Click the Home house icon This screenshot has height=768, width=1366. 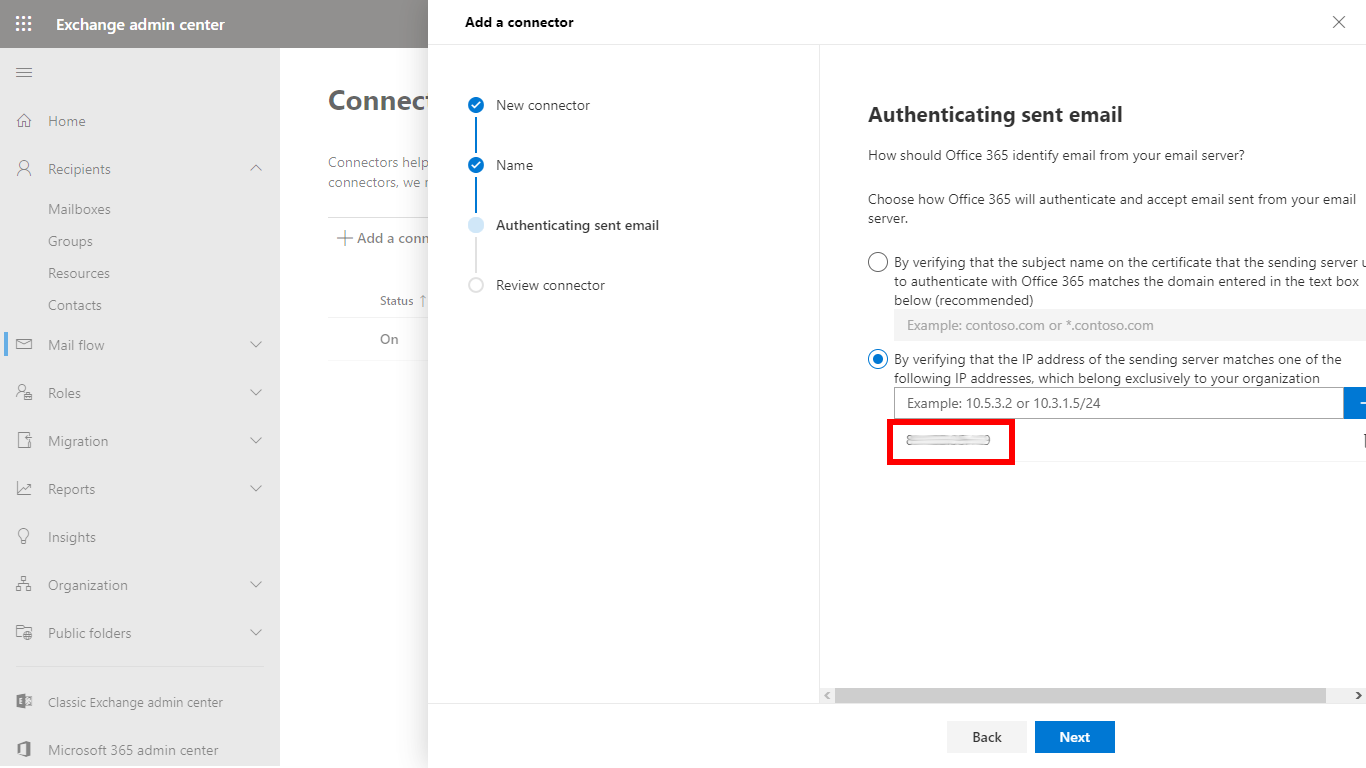coord(24,121)
